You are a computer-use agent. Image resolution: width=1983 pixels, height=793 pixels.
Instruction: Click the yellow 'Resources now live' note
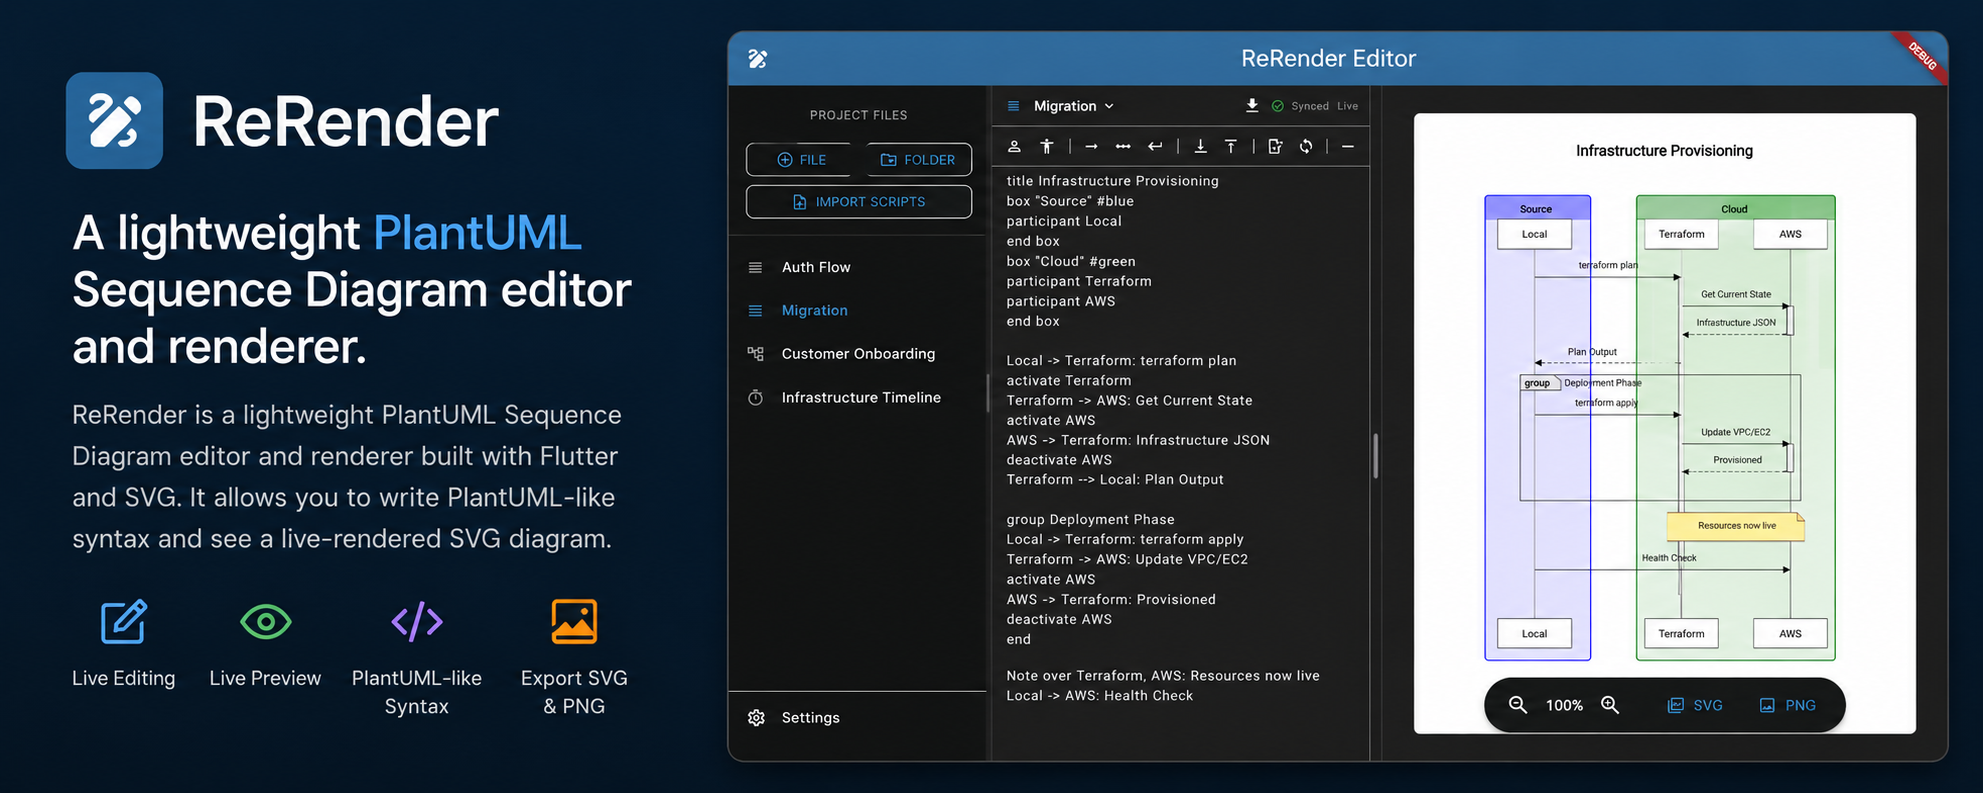click(x=1735, y=526)
